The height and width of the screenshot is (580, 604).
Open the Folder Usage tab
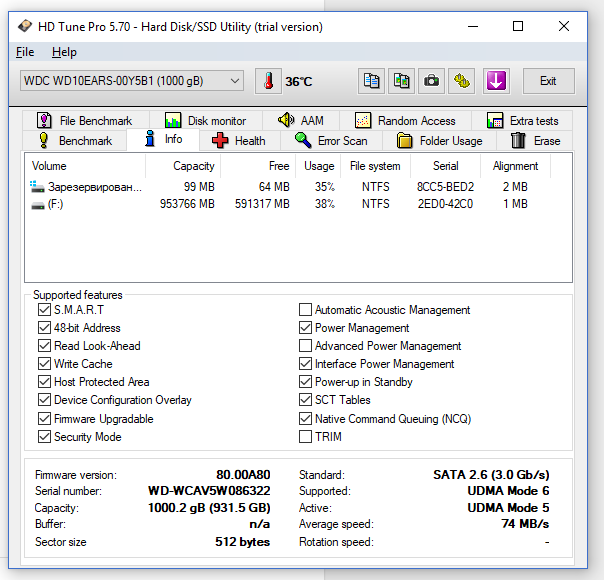coord(439,141)
